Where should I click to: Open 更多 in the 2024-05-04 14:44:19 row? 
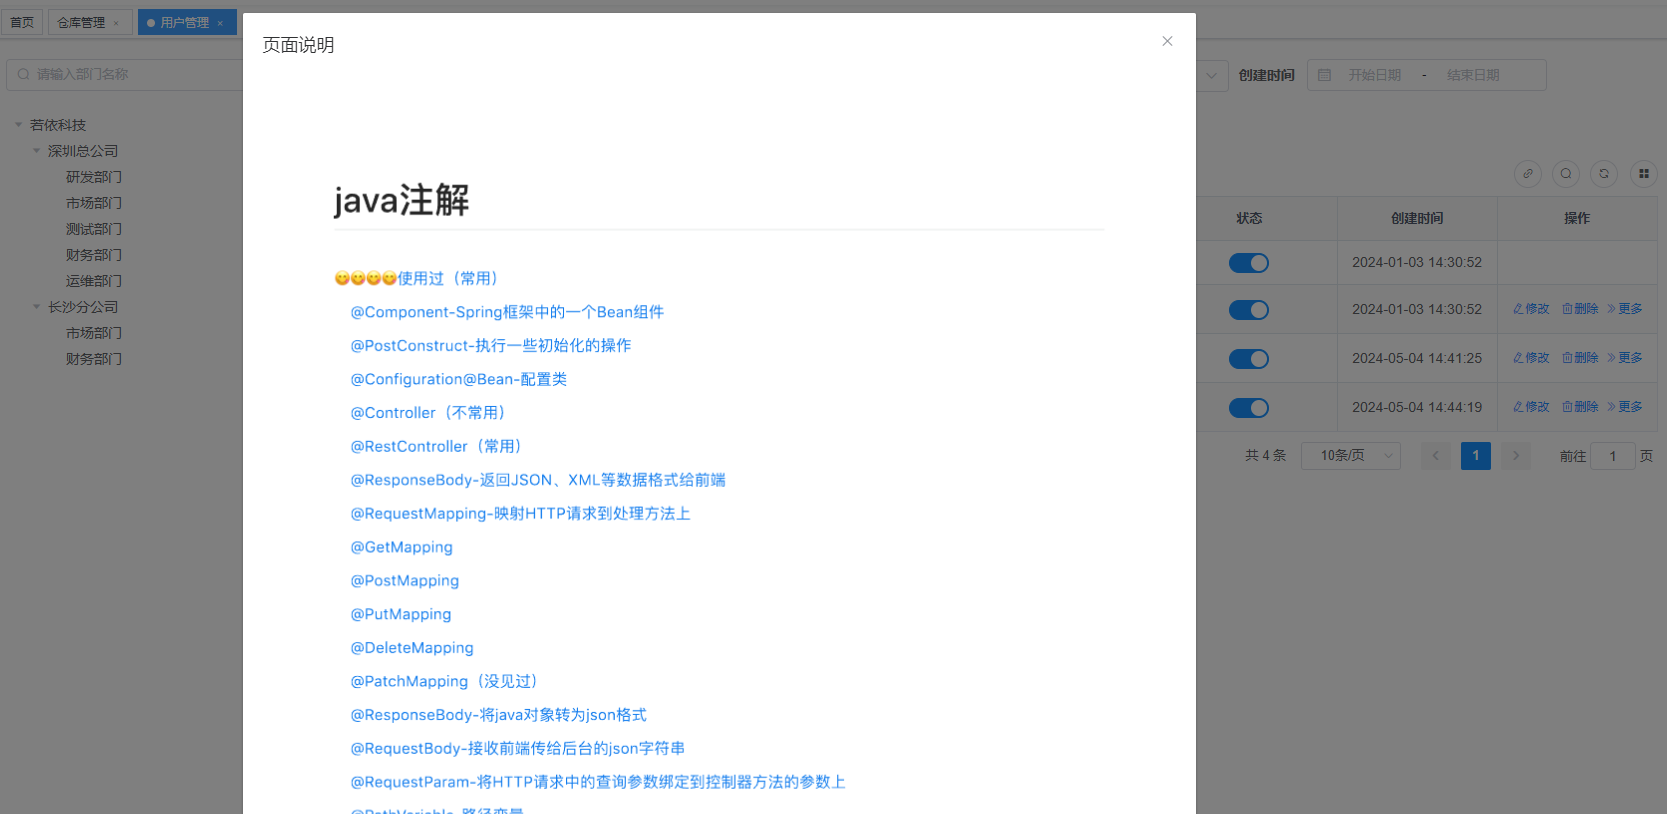1625,407
